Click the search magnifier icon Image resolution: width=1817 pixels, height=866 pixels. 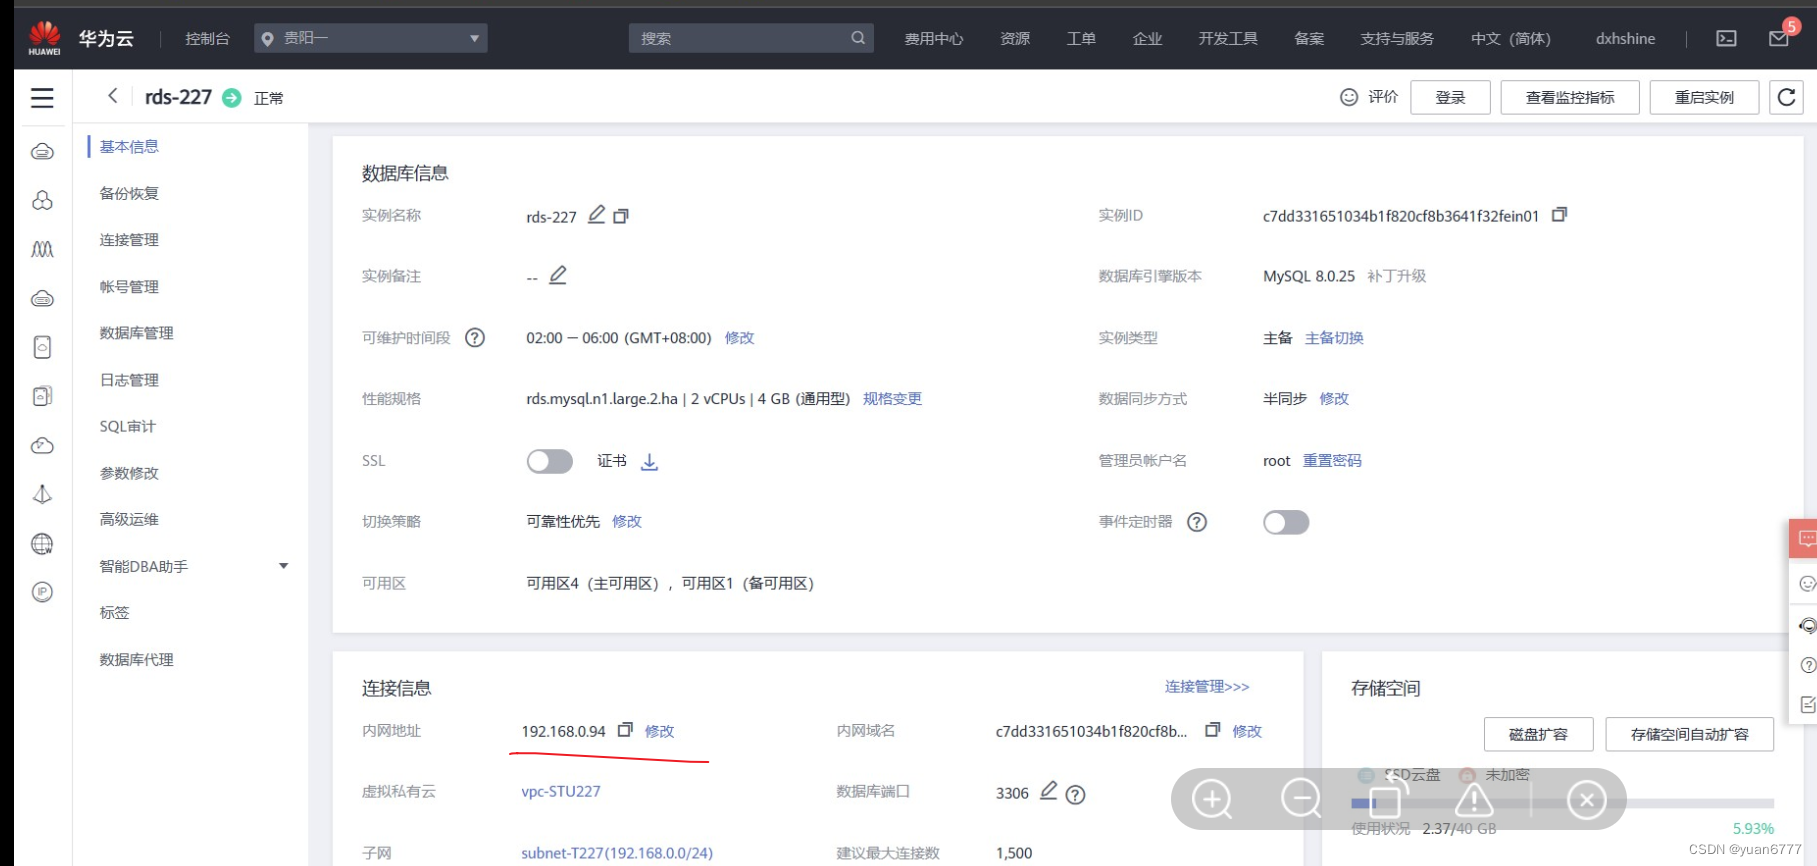coord(858,38)
